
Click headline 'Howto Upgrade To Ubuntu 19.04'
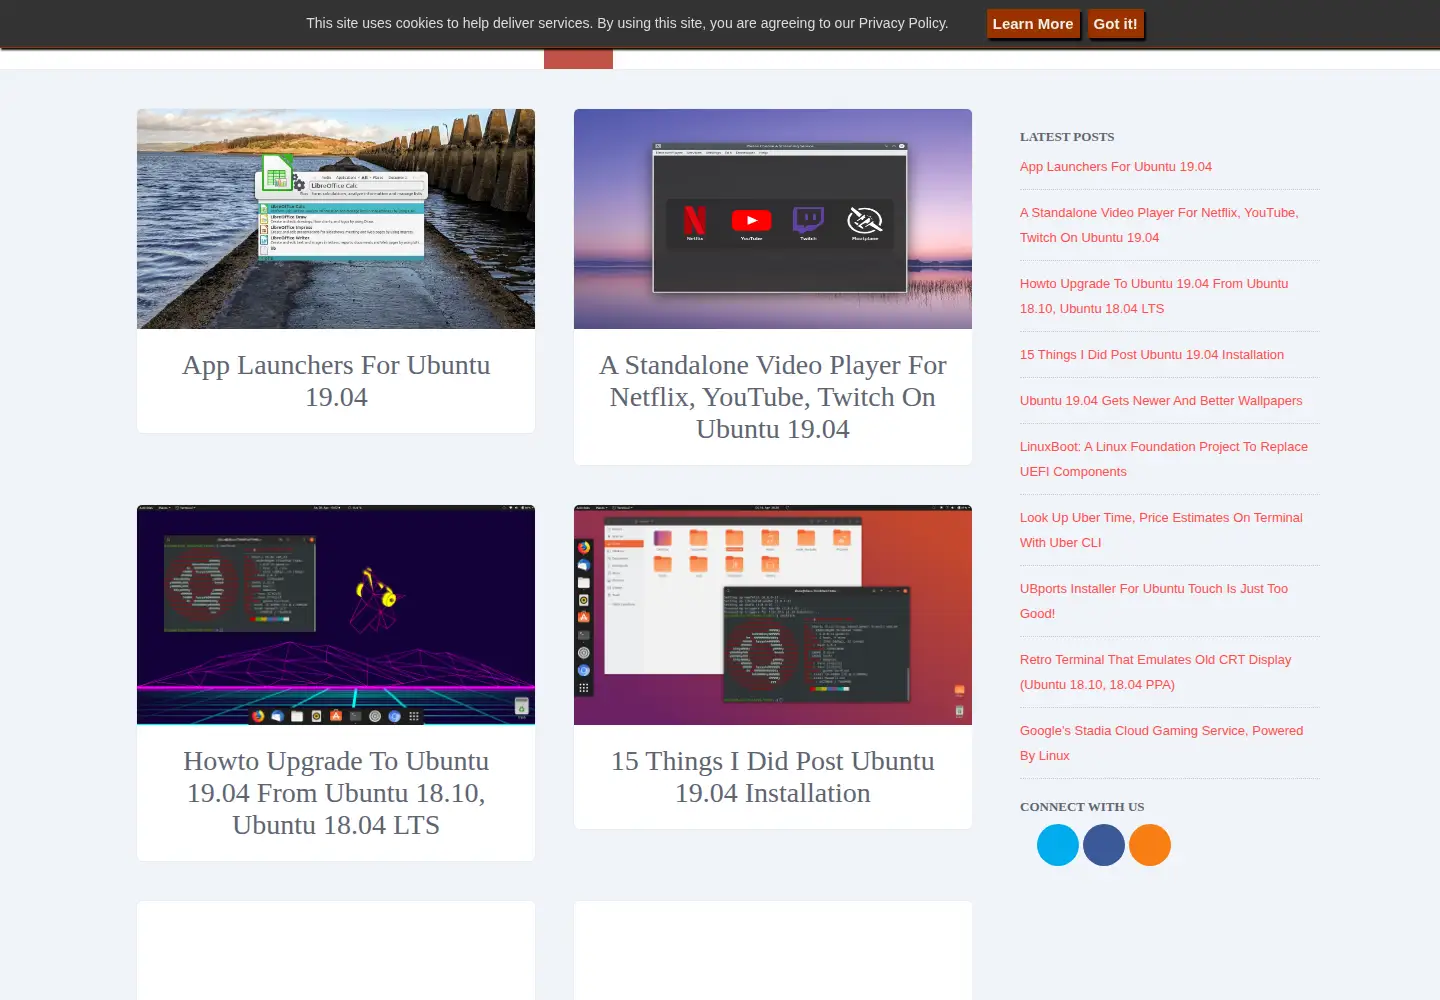(x=336, y=793)
